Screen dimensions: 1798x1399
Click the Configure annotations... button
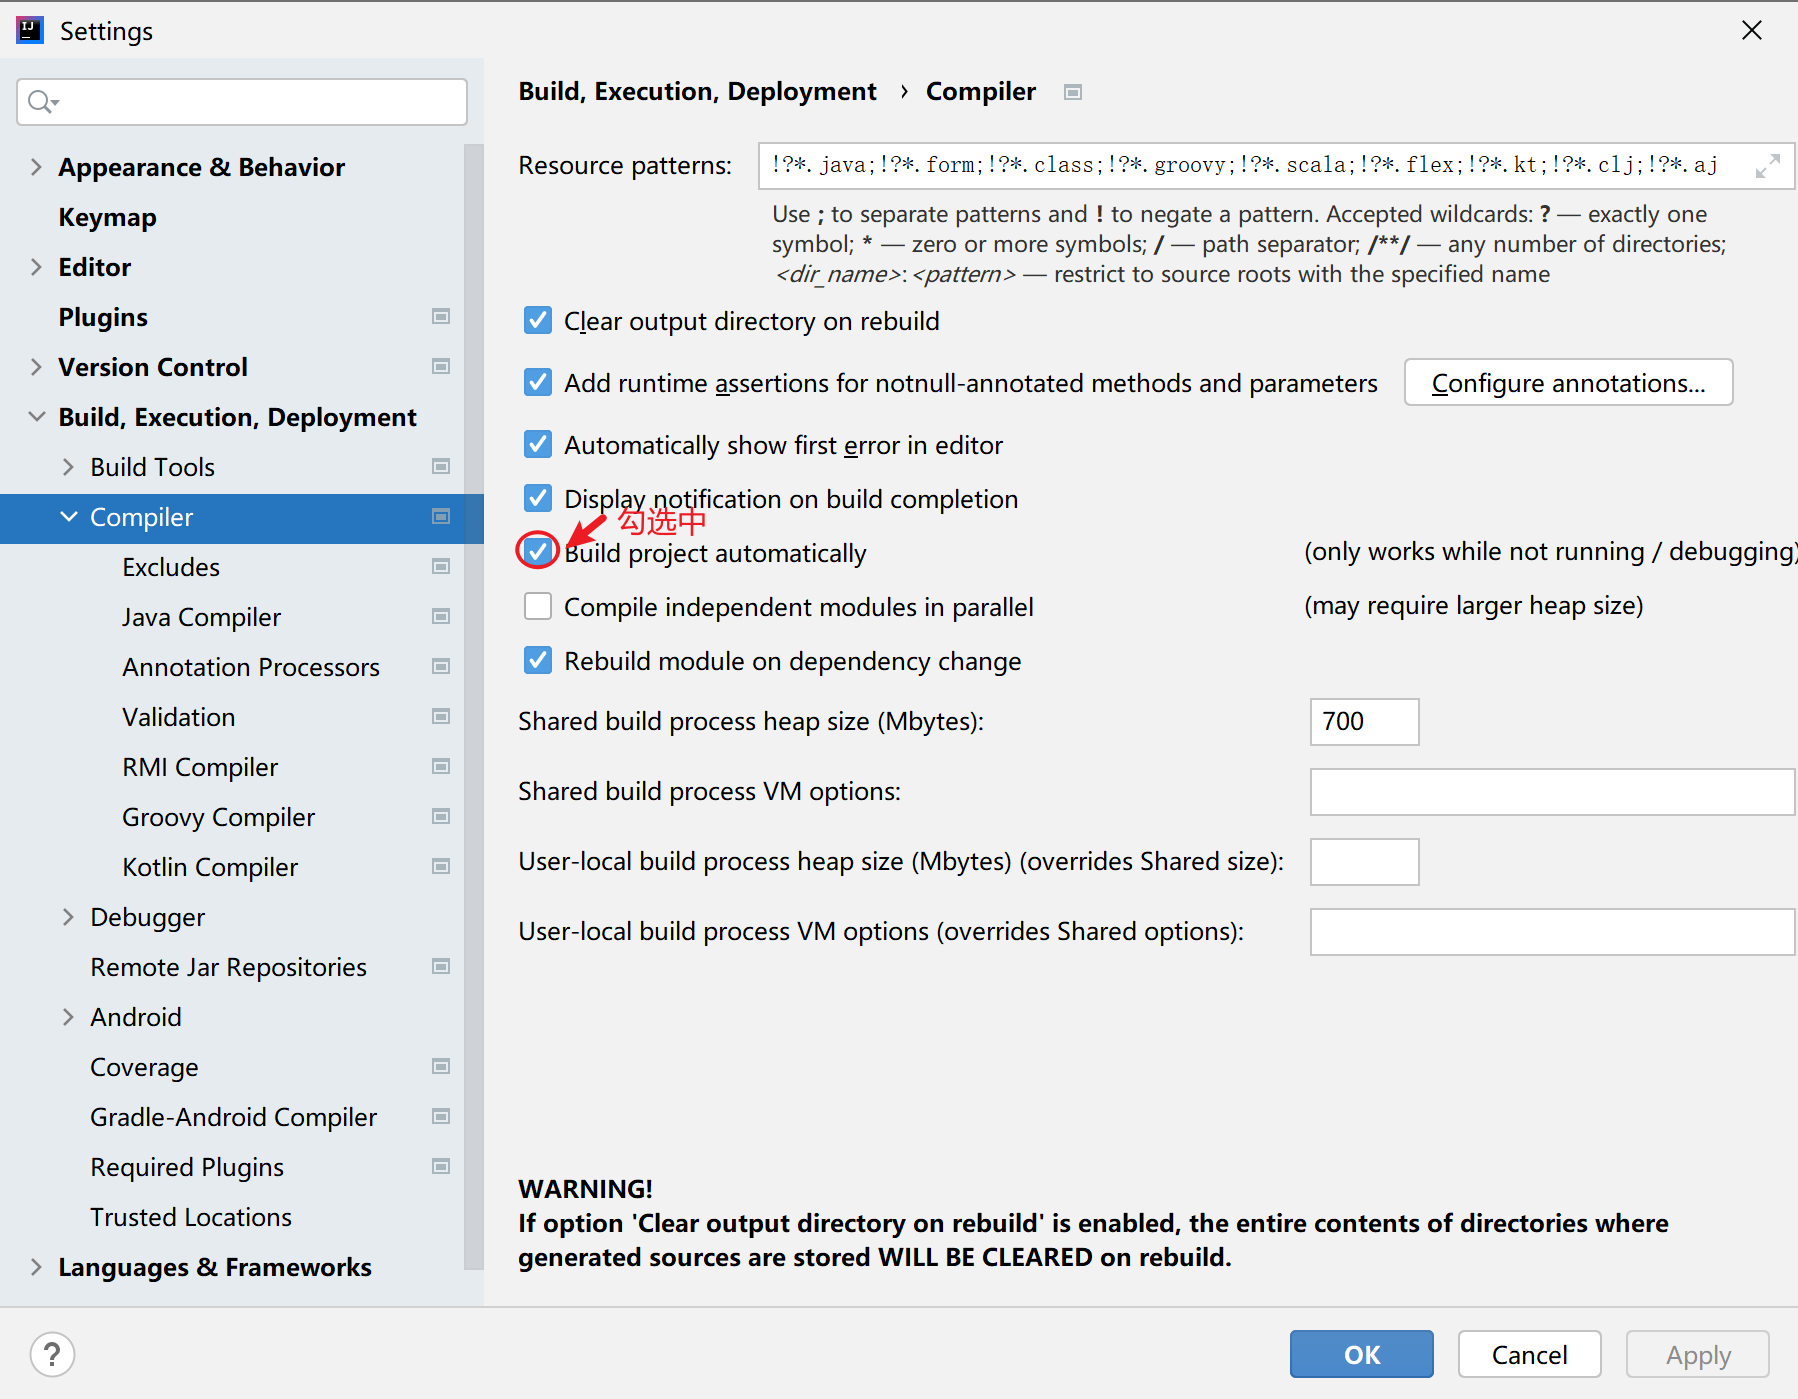click(x=1568, y=383)
